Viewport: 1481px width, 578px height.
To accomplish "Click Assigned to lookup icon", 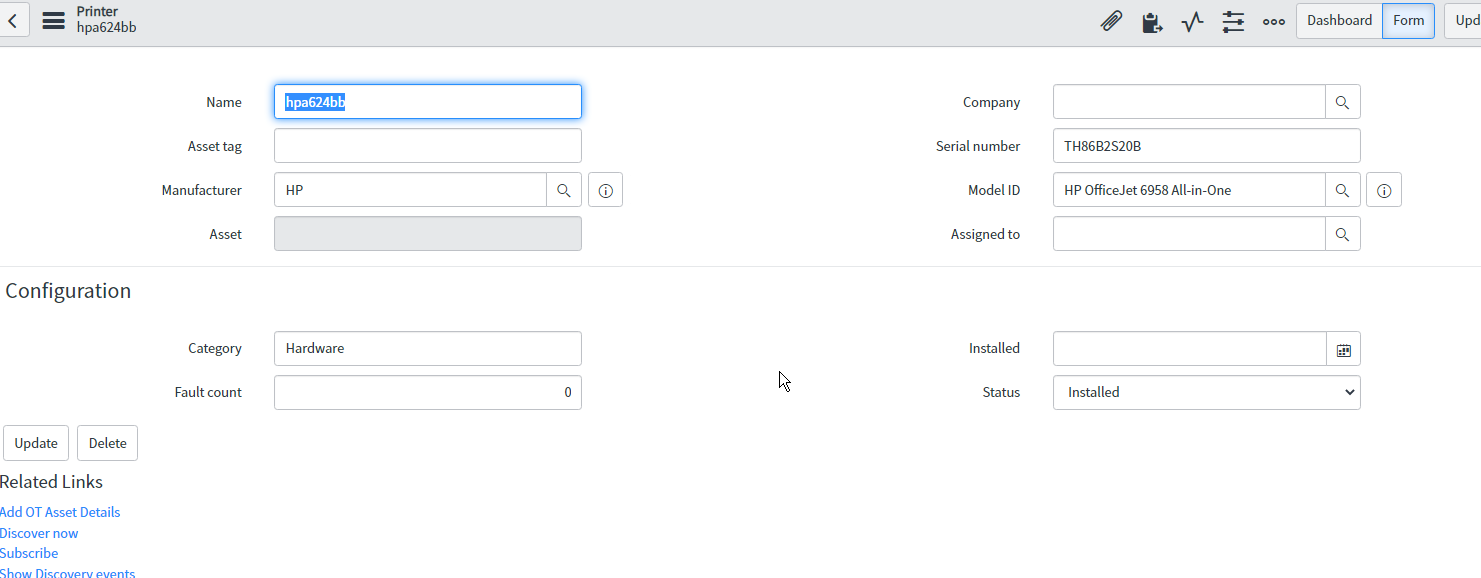I will (x=1343, y=234).
